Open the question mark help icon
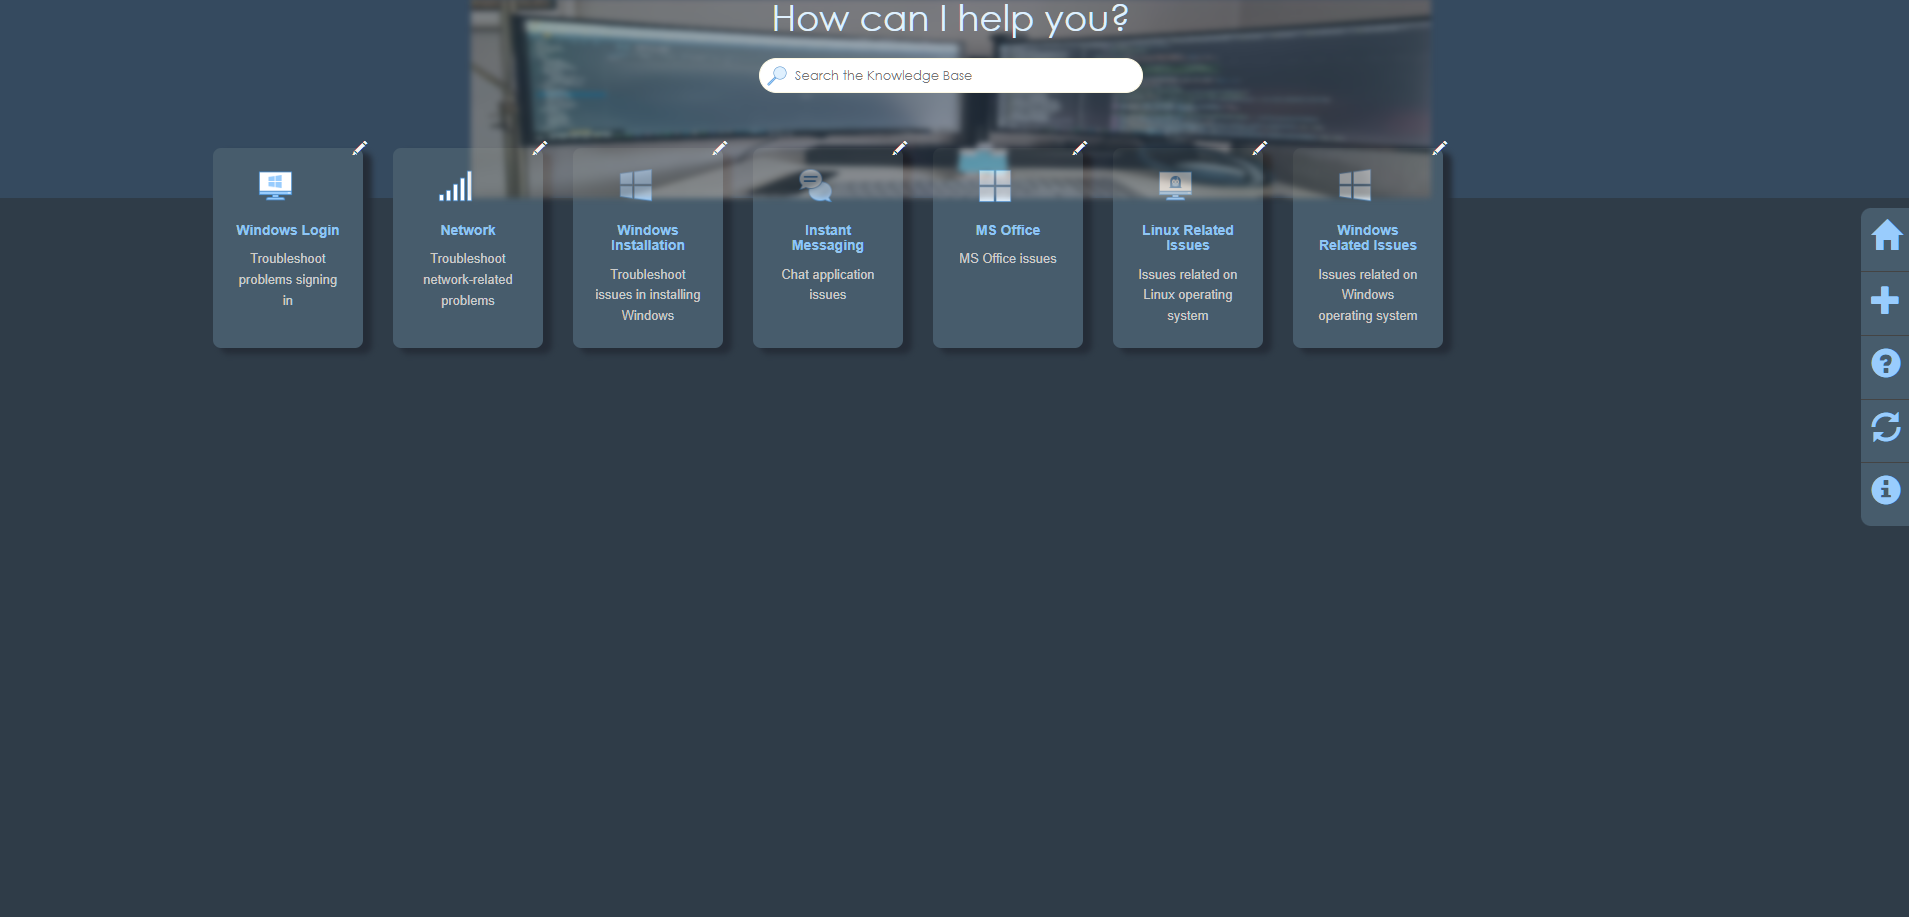The image size is (1909, 917). 1885,363
